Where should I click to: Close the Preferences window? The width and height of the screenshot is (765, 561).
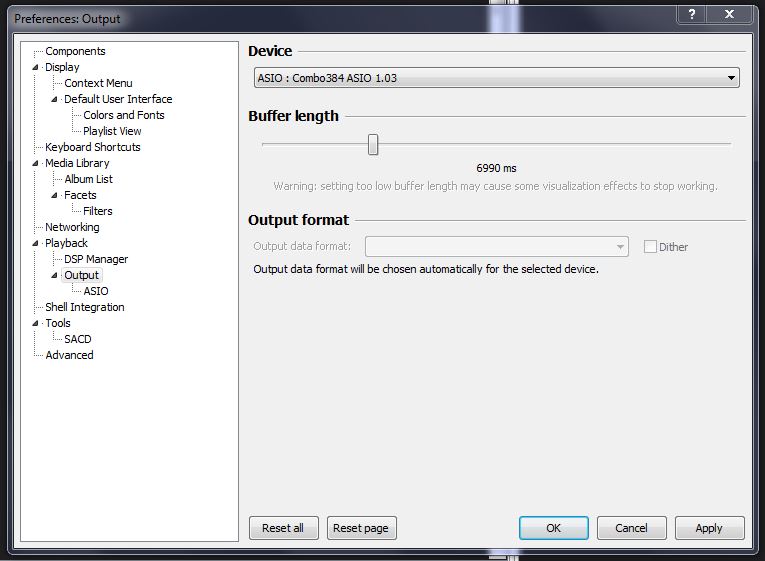(729, 14)
